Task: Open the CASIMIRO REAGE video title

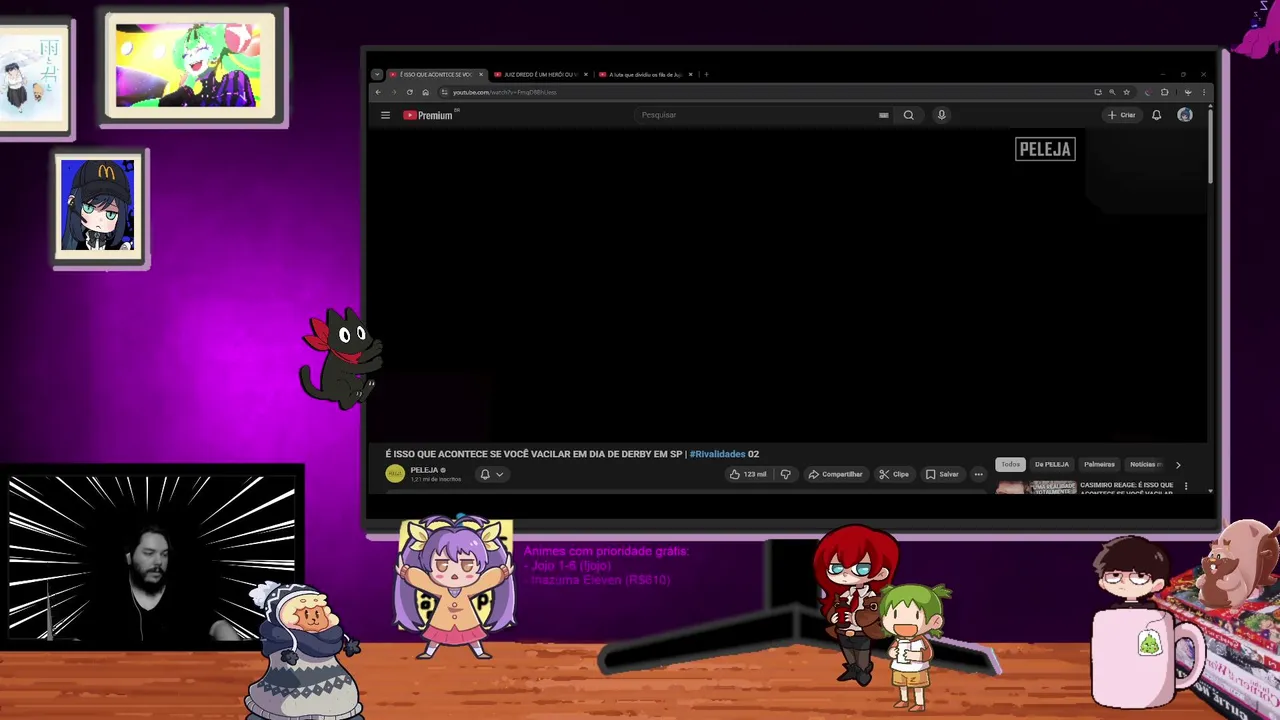Action: coord(1127,488)
